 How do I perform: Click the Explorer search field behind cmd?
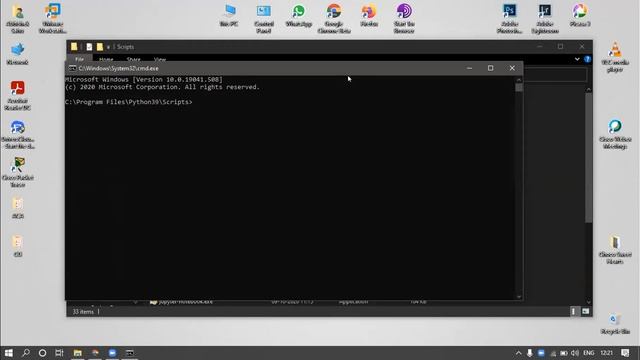[555, 75]
